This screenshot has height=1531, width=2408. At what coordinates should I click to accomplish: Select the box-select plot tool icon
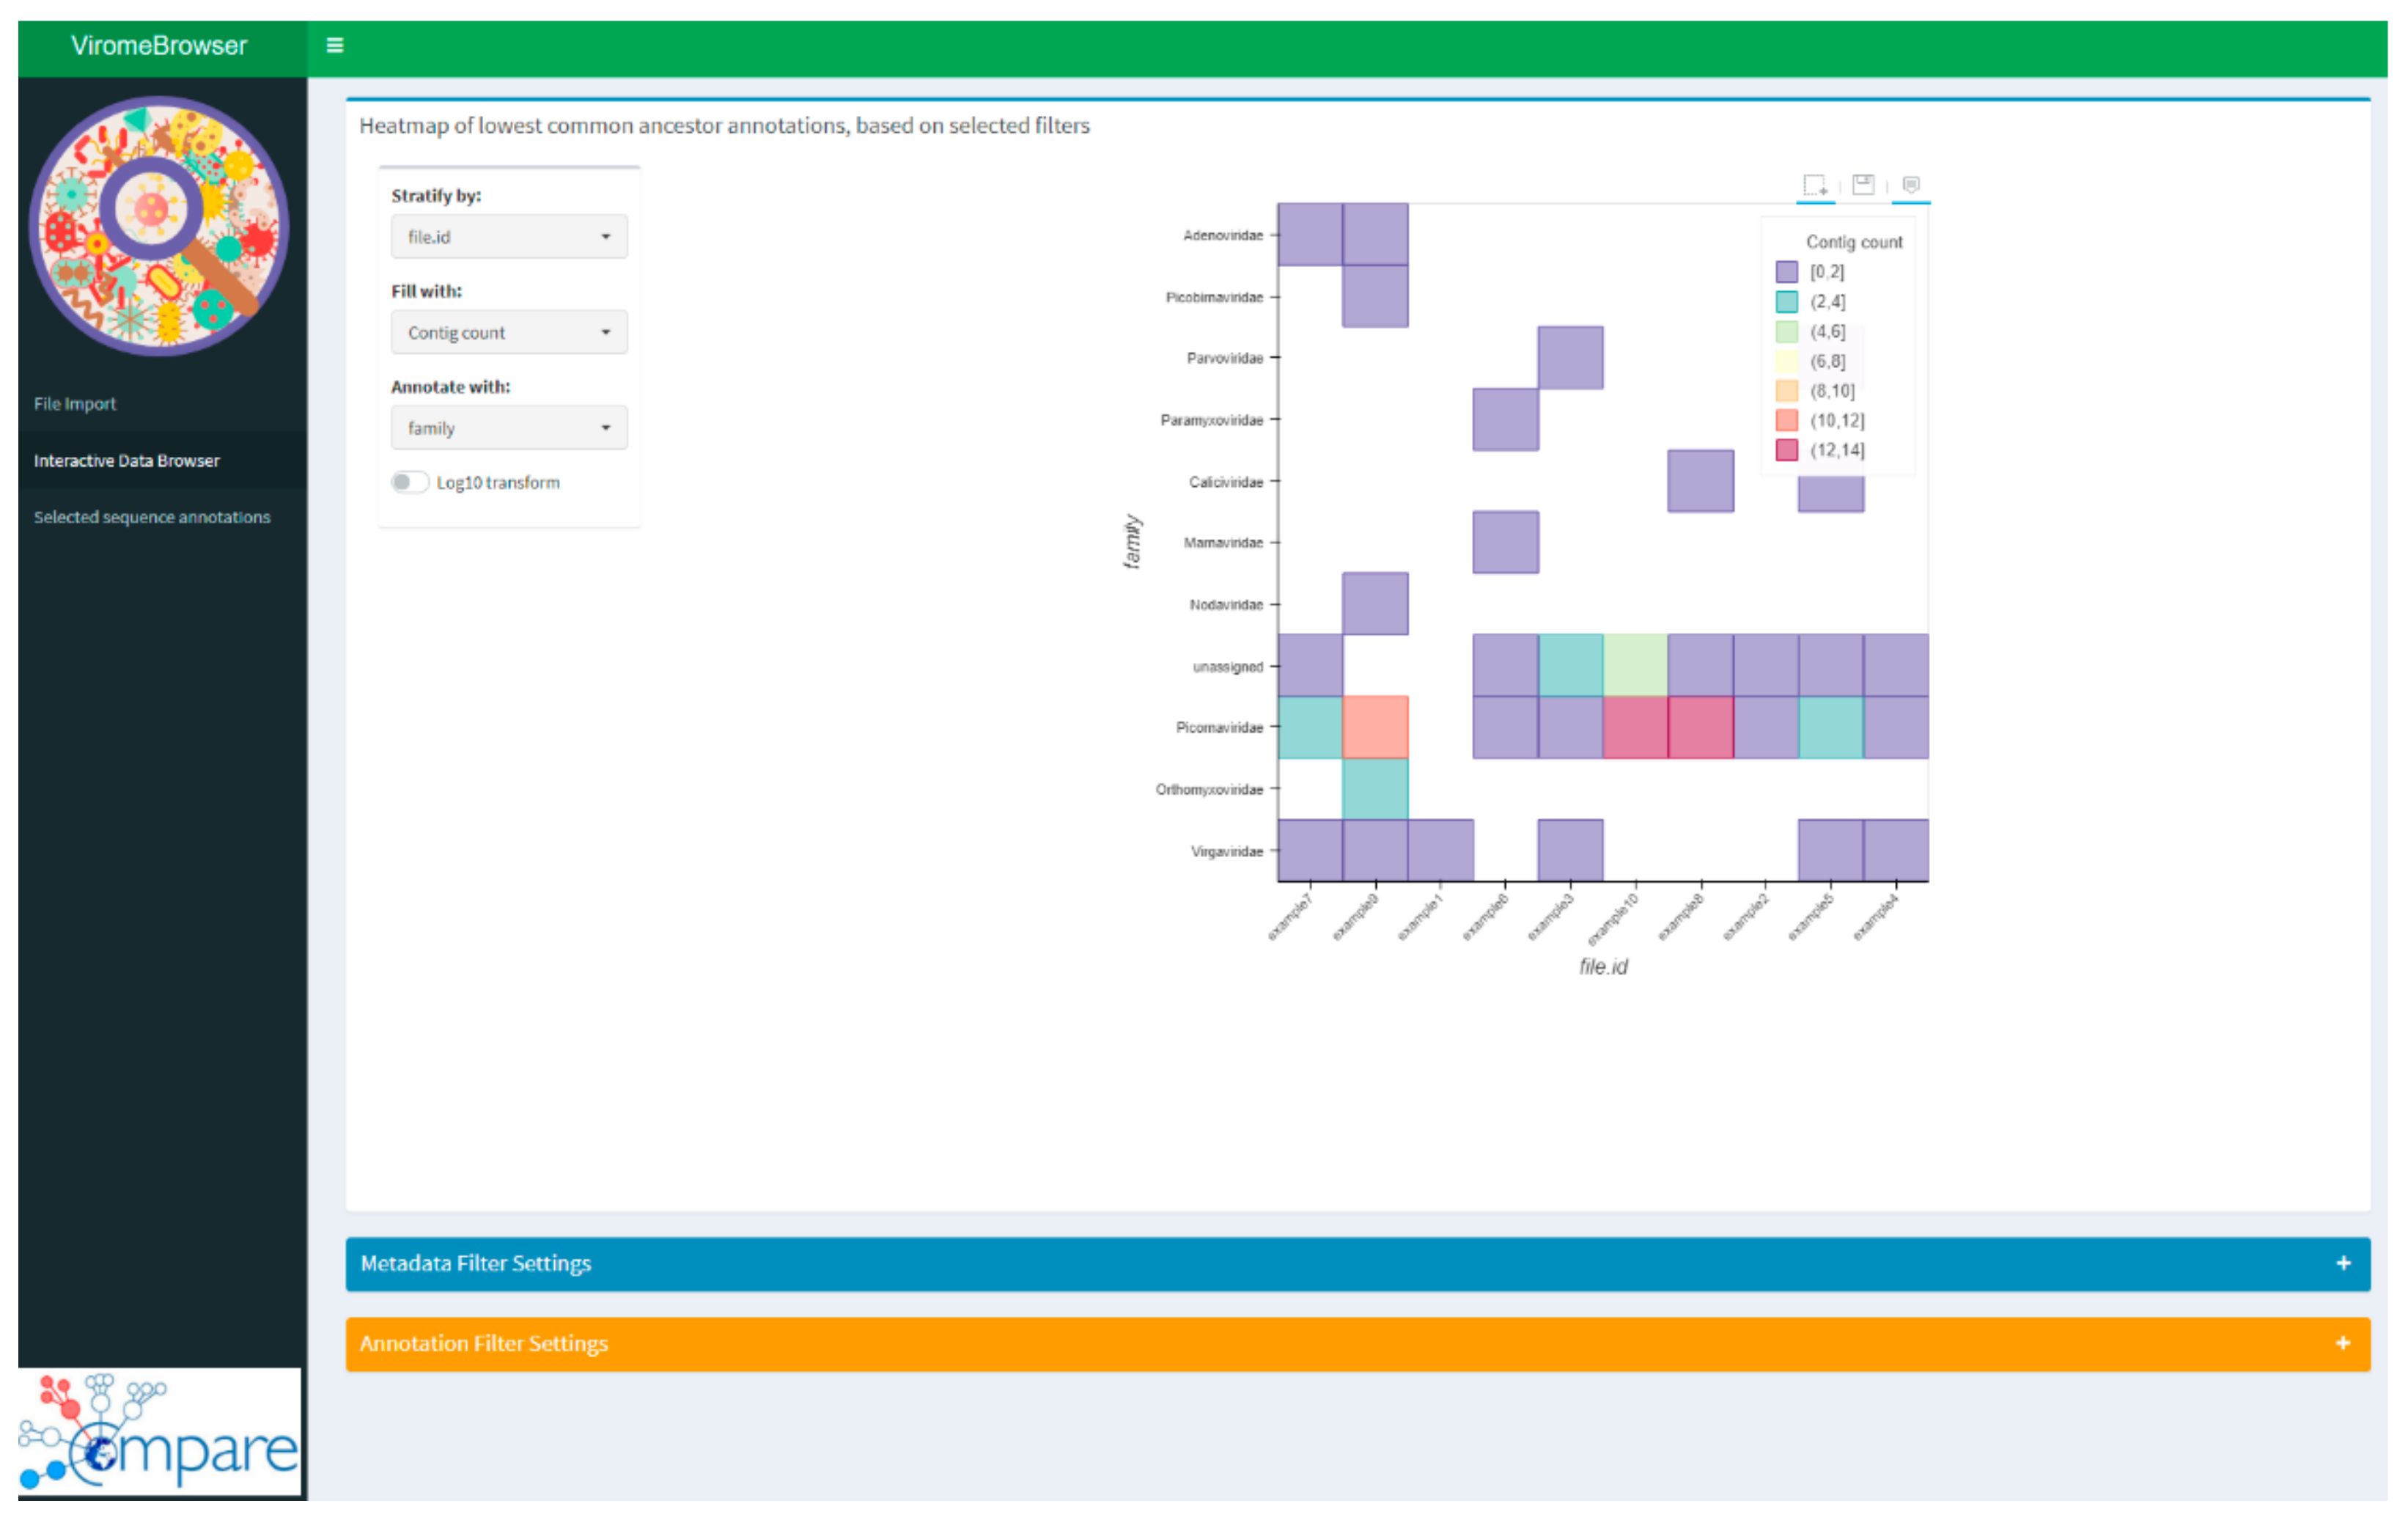[x=1814, y=185]
